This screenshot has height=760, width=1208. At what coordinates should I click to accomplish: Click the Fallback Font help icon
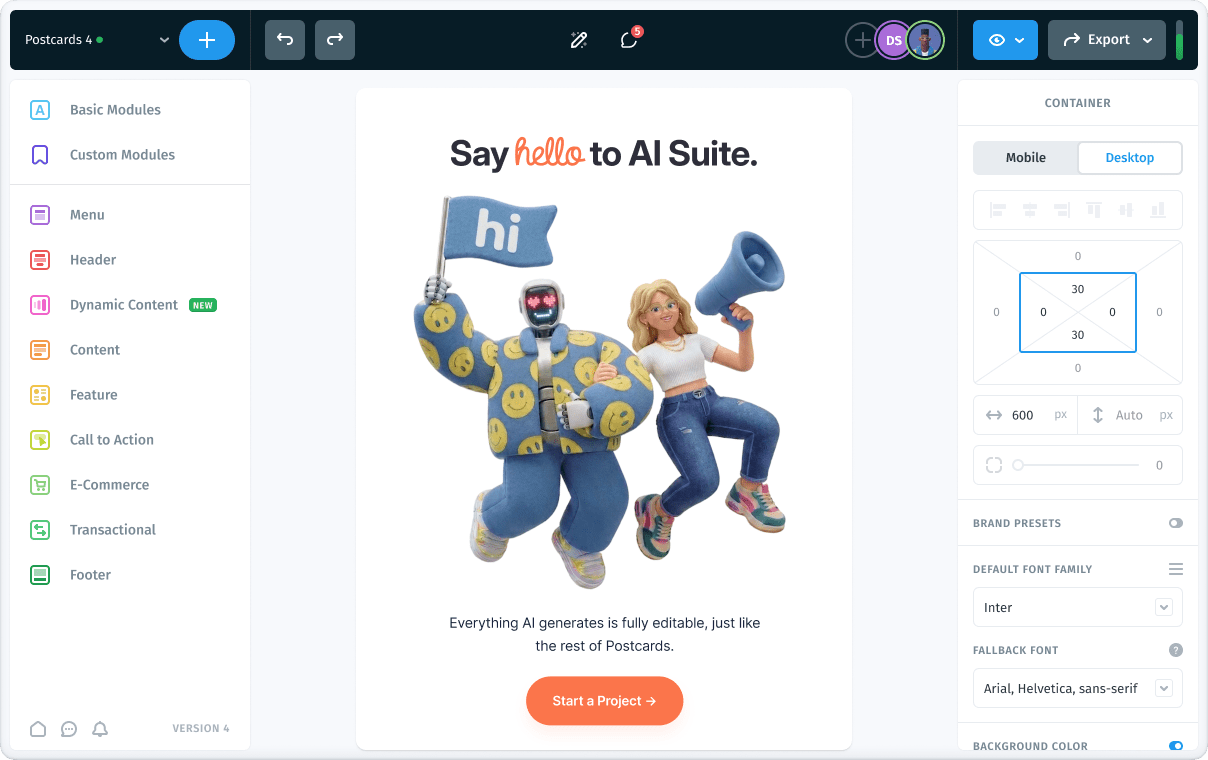[1176, 650]
